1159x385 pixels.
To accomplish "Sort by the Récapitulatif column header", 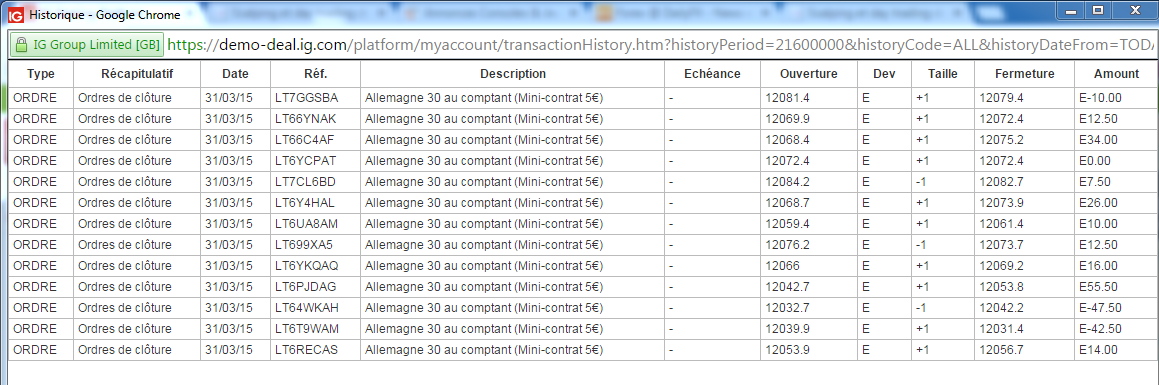I will click(x=137, y=74).
